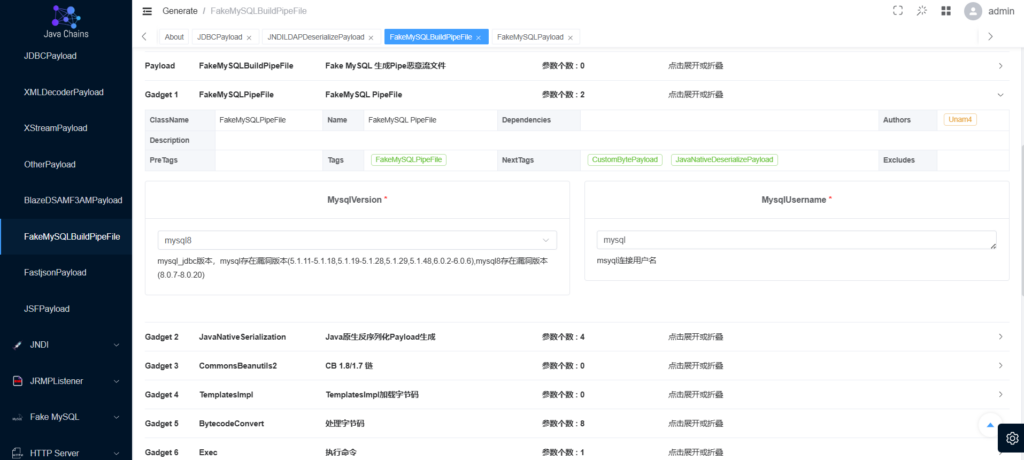
Task: Click the Java Chains logo
Action: tap(66, 20)
